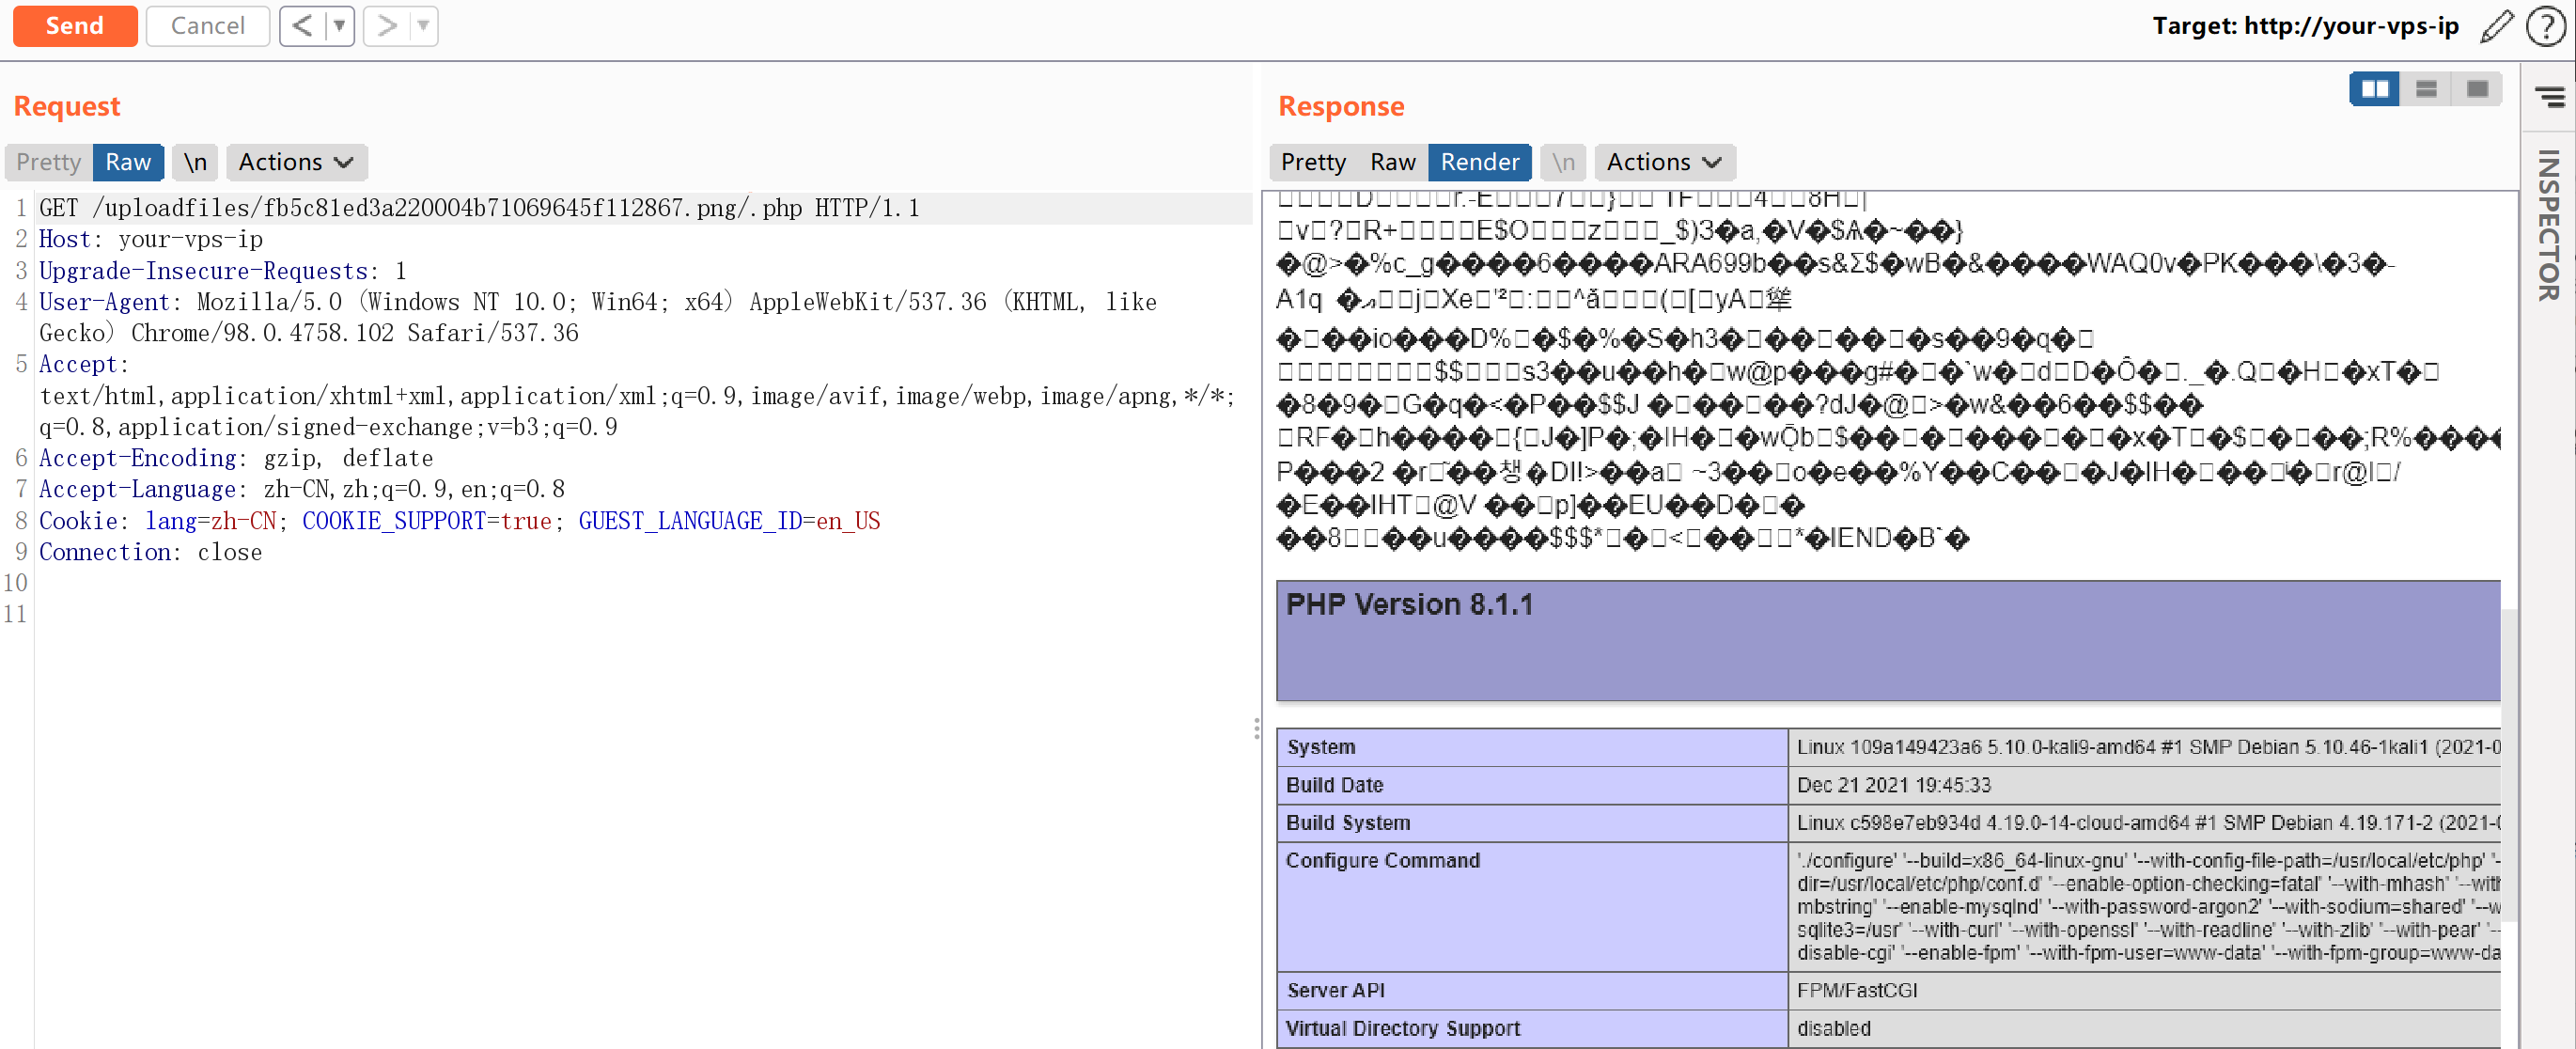Open the layout options hamburger icon

2552,95
